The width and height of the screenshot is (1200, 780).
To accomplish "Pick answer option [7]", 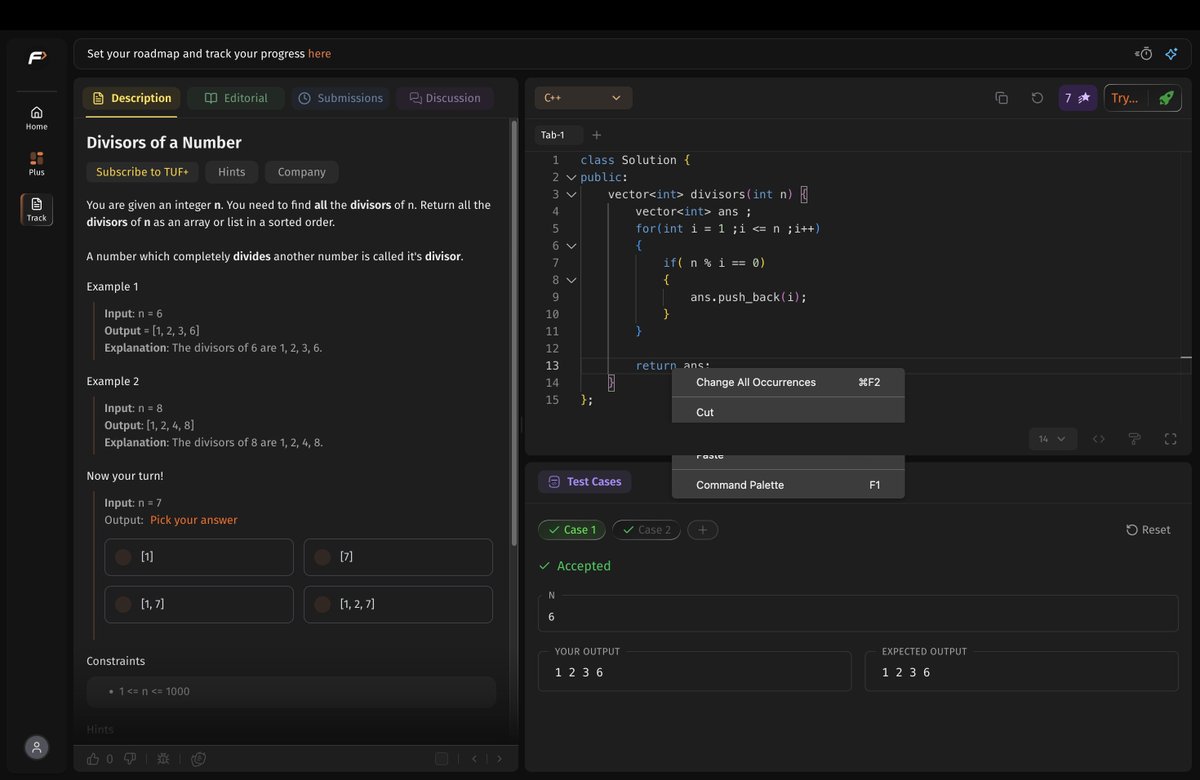I will pyautogui.click(x=398, y=557).
